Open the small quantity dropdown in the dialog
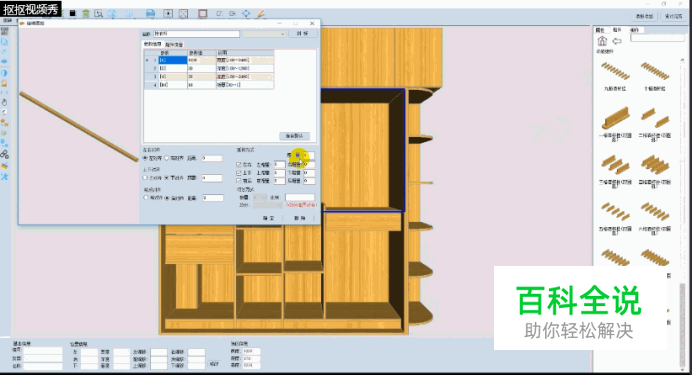This screenshot has height=375, width=692. (260, 197)
